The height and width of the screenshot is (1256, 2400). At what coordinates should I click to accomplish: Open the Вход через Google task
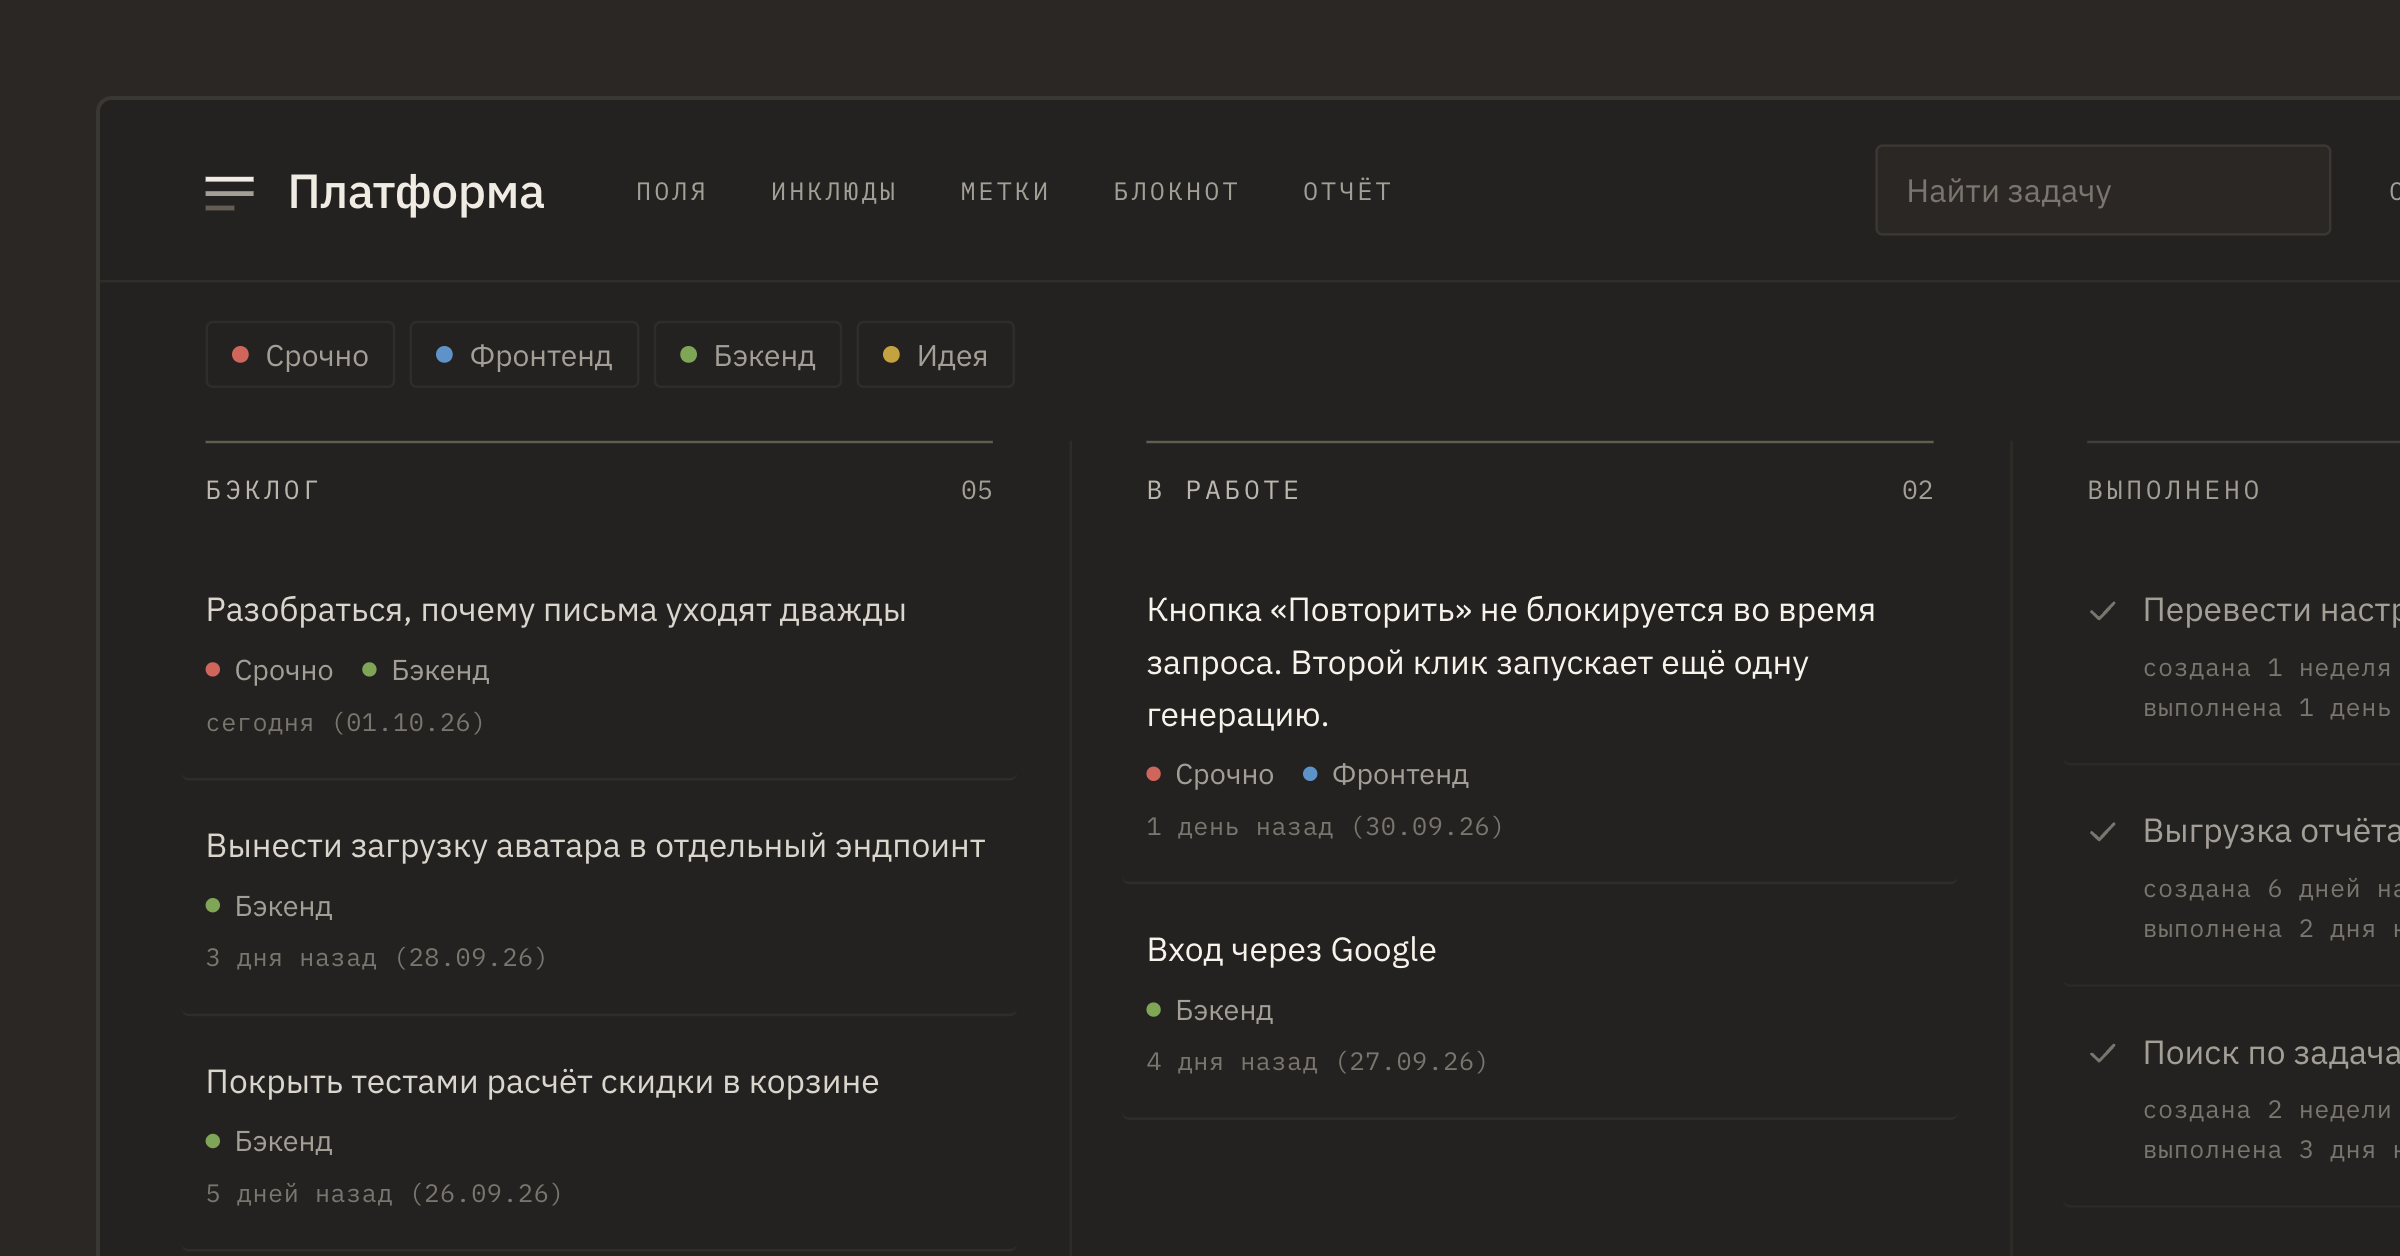click(x=1291, y=950)
